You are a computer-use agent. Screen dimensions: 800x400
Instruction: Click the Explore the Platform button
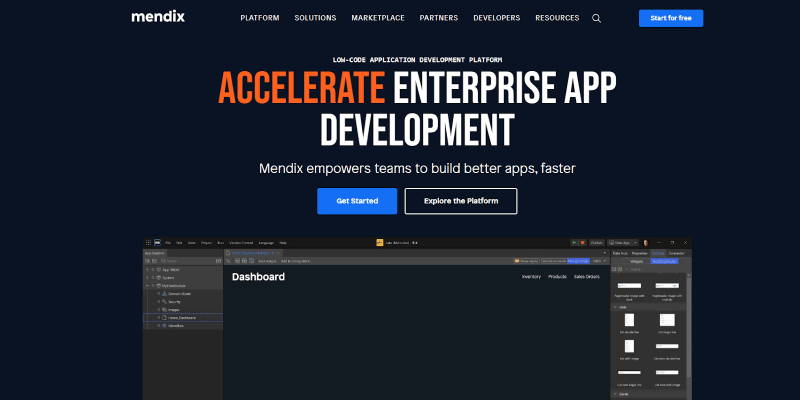(461, 201)
